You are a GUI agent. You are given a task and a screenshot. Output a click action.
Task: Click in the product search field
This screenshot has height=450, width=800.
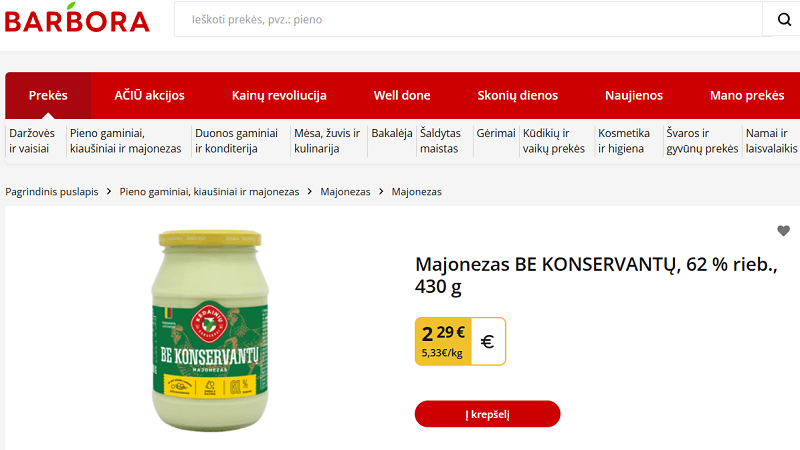tap(468, 19)
